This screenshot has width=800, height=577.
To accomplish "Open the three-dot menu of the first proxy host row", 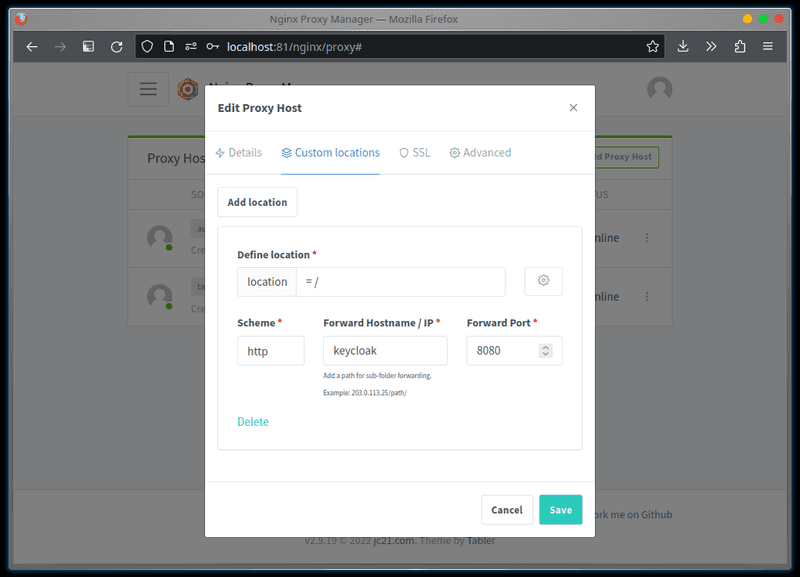I will pos(647,238).
